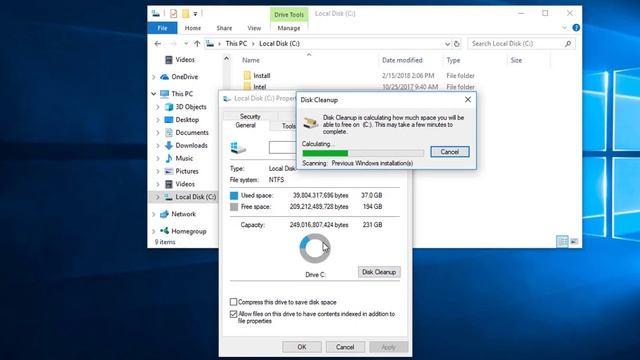Switch to large icons view layout icon

pyautogui.click(x=574, y=241)
